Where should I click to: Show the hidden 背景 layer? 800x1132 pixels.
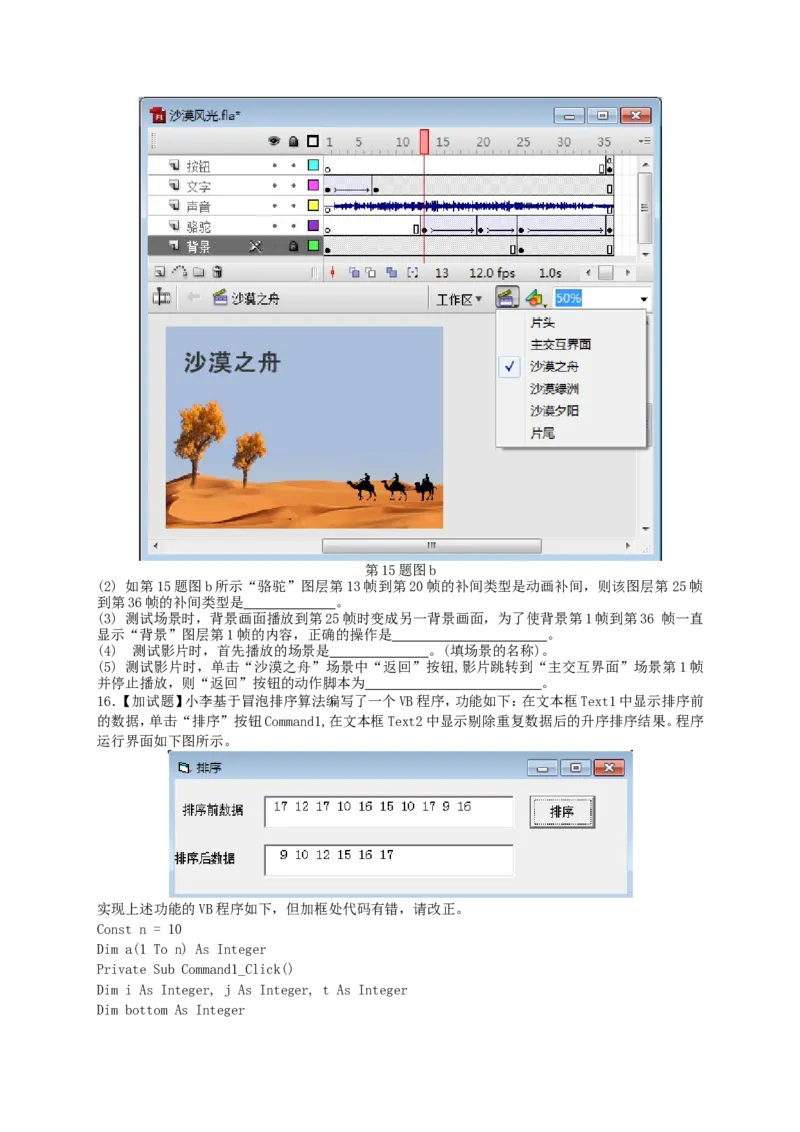pyautogui.click(x=254, y=245)
